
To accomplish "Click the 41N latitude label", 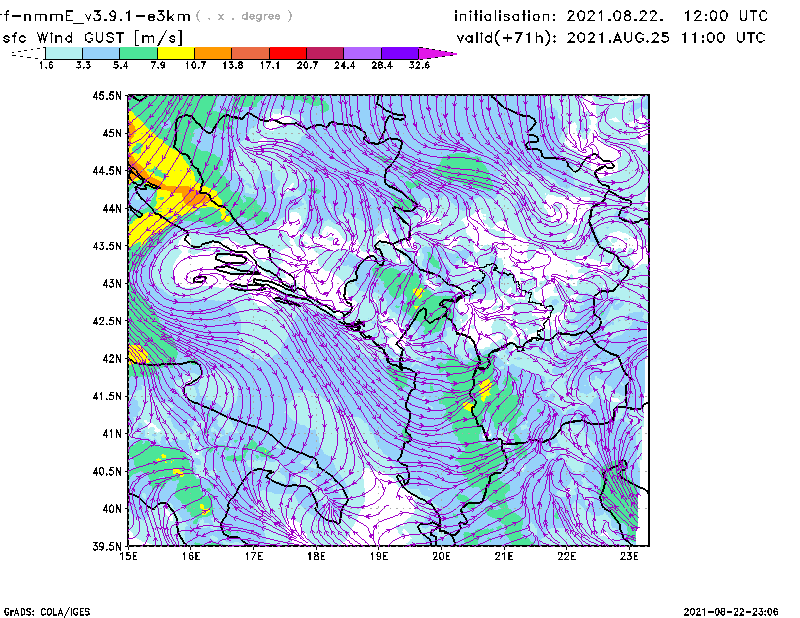I will pos(112,434).
